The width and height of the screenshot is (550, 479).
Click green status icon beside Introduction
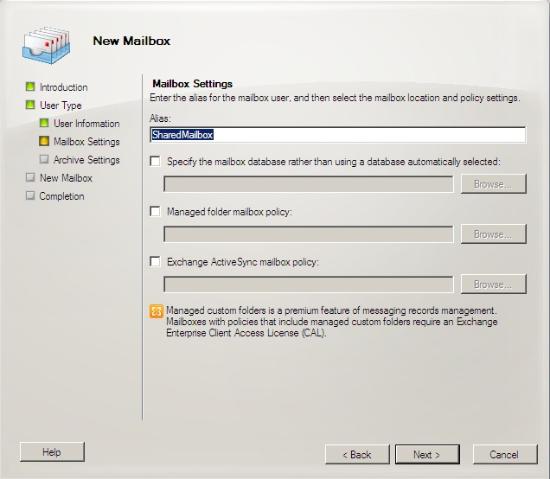coord(31,87)
